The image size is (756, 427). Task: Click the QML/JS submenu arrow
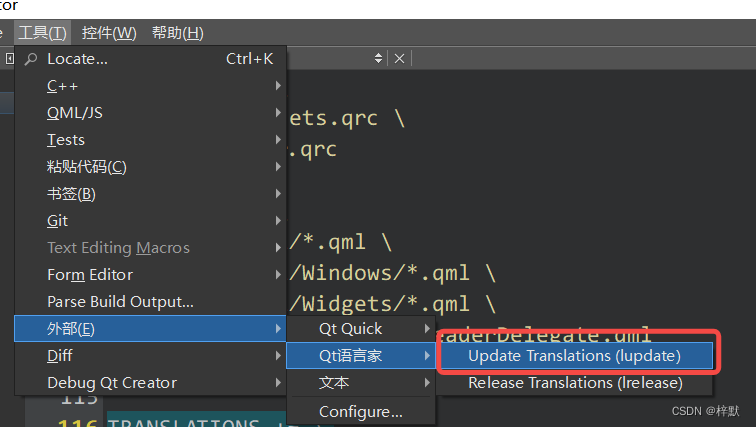coord(278,113)
